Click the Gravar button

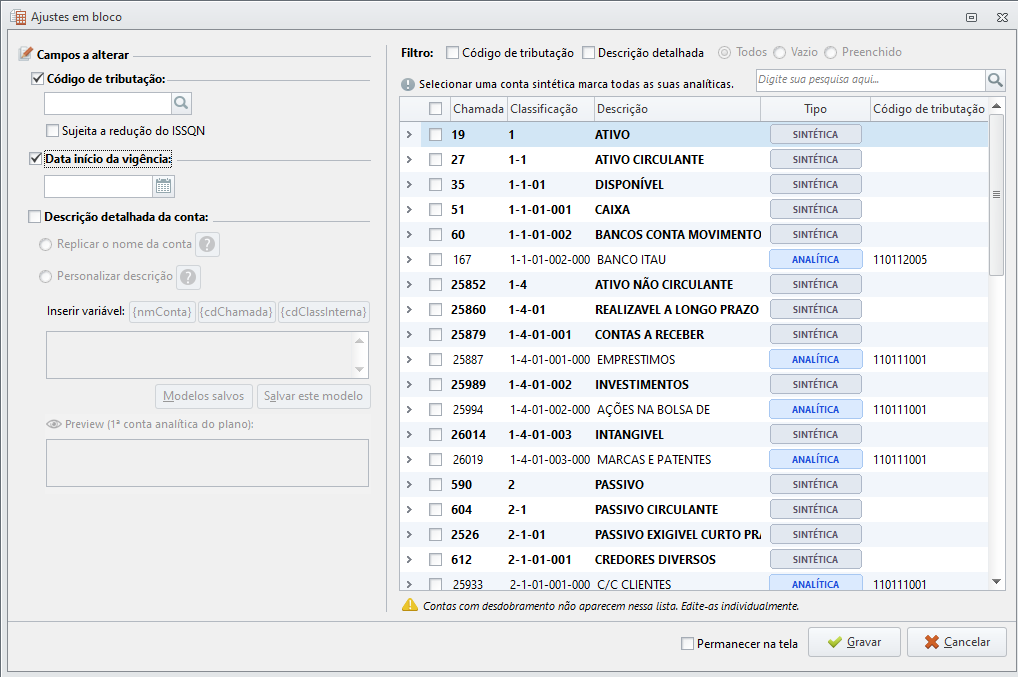point(854,642)
